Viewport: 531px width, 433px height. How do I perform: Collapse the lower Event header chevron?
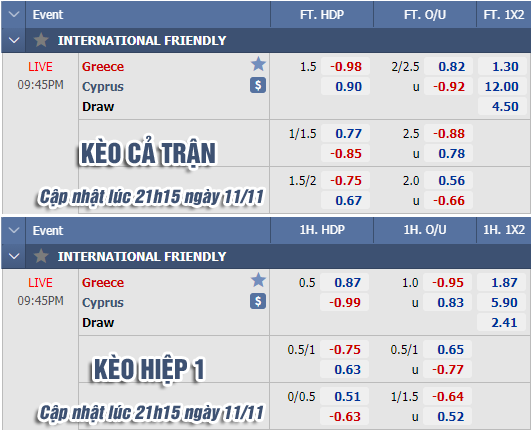pos(14,231)
